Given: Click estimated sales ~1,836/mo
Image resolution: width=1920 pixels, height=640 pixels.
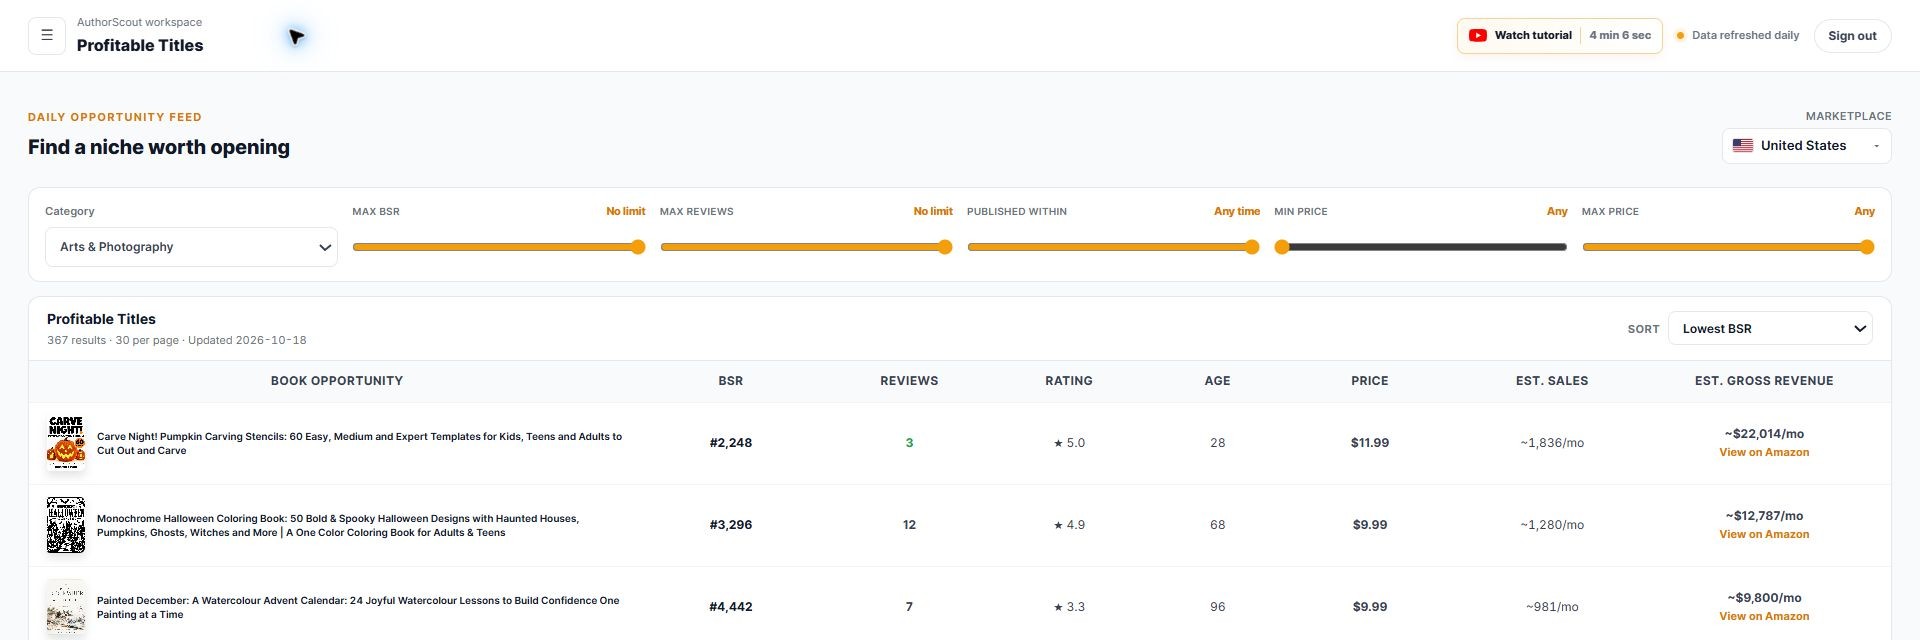Looking at the screenshot, I should [1552, 443].
